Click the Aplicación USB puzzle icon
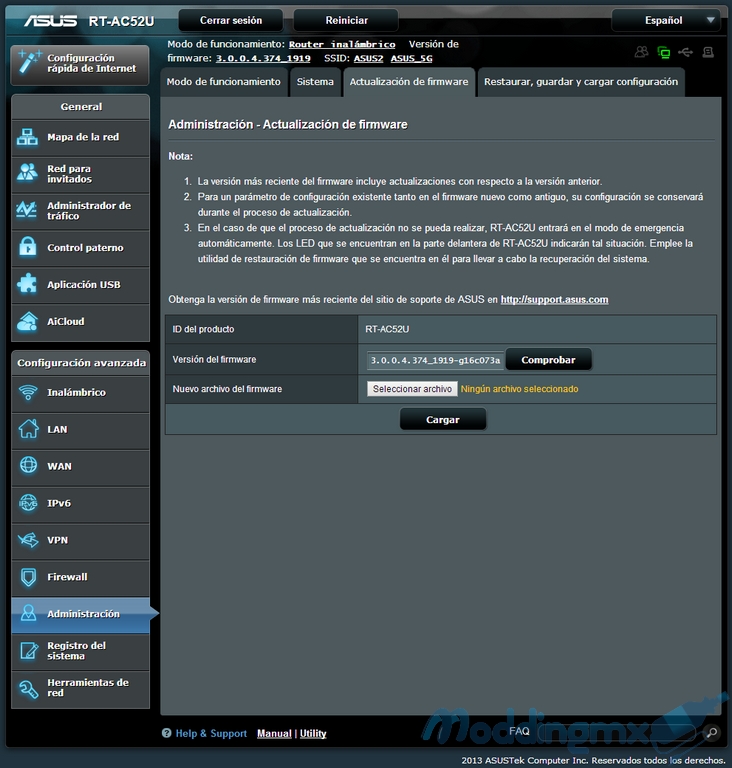Image resolution: width=732 pixels, height=768 pixels. click(27, 284)
